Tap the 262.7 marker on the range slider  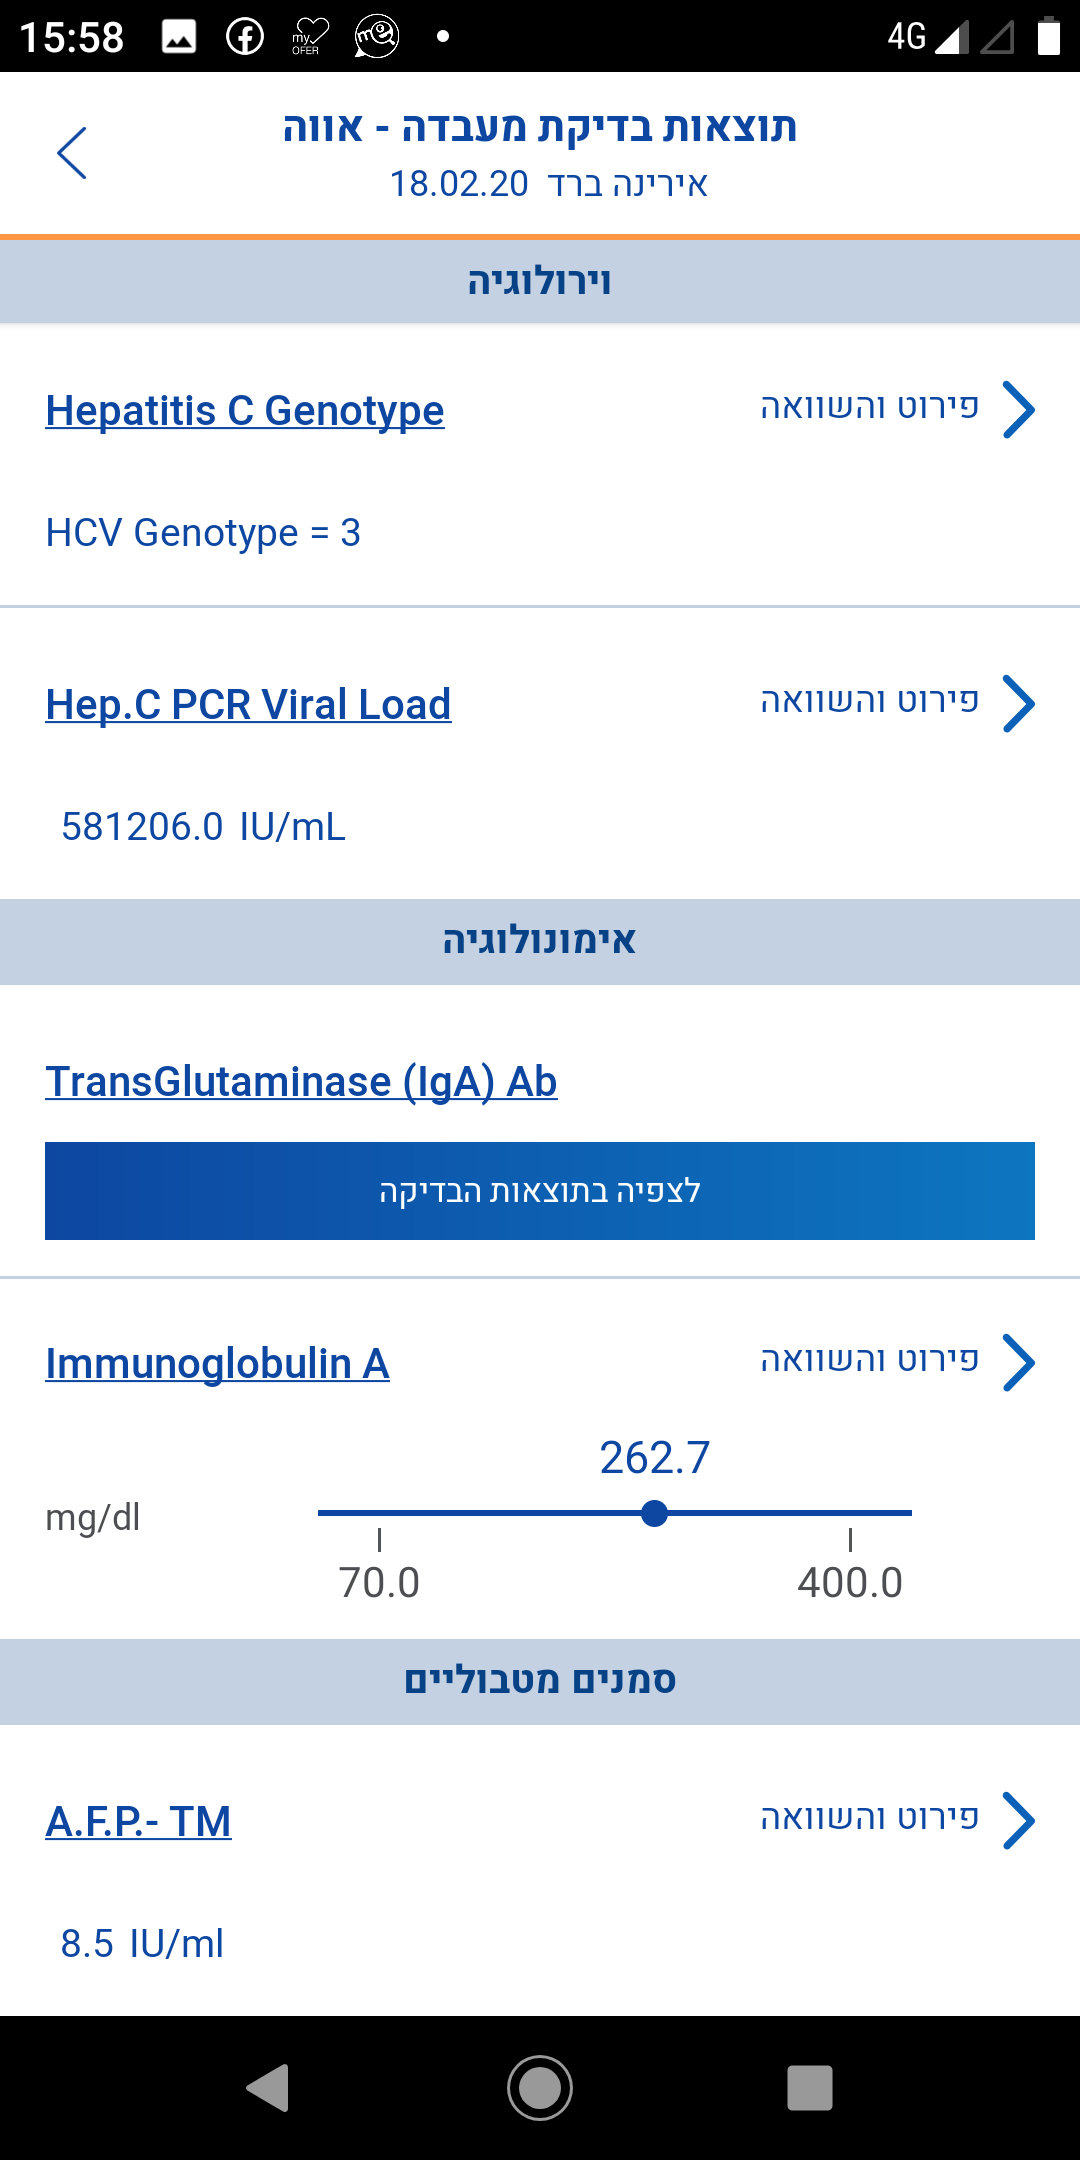click(655, 1513)
